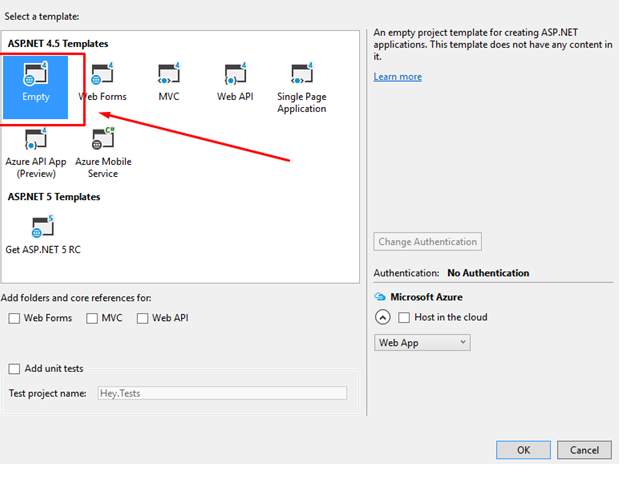628x489 pixels.
Task: Collapse the Microsoft Azure section chevron
Action: (x=382, y=318)
